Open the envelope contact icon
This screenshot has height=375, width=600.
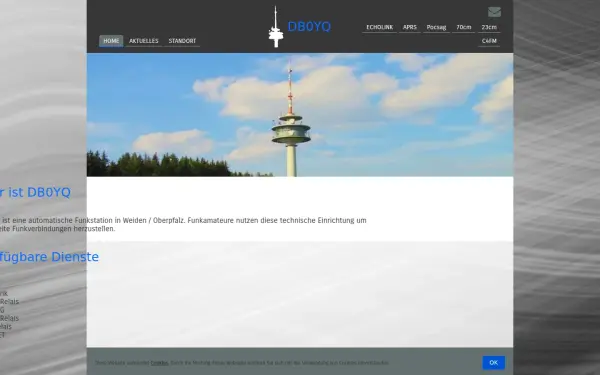click(494, 12)
